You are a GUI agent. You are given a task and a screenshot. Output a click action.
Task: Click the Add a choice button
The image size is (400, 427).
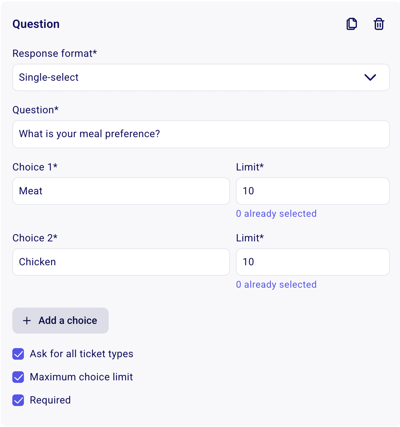pos(60,321)
